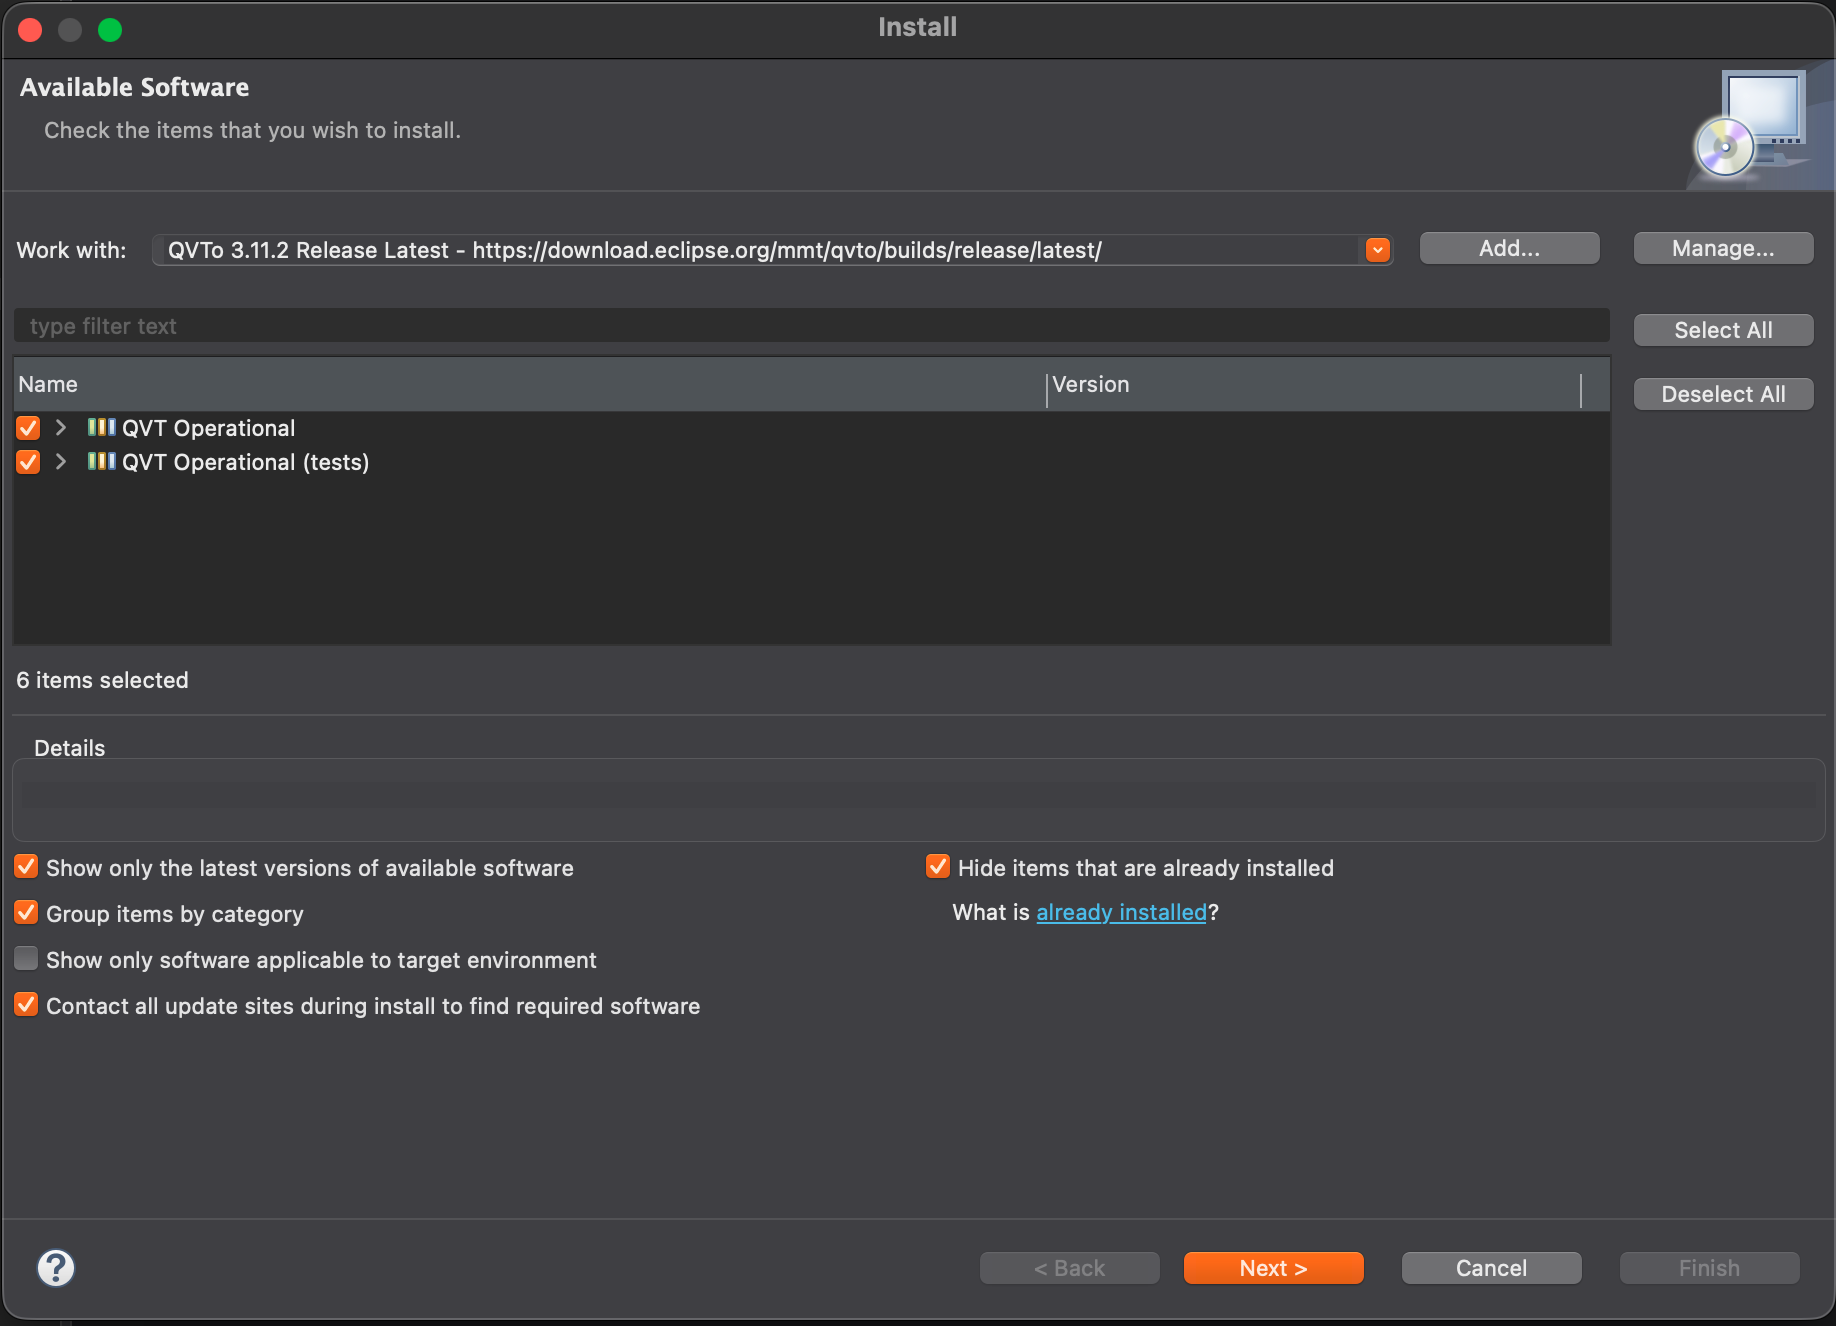Click the QVT Operational (tests) category icon

[x=101, y=462]
